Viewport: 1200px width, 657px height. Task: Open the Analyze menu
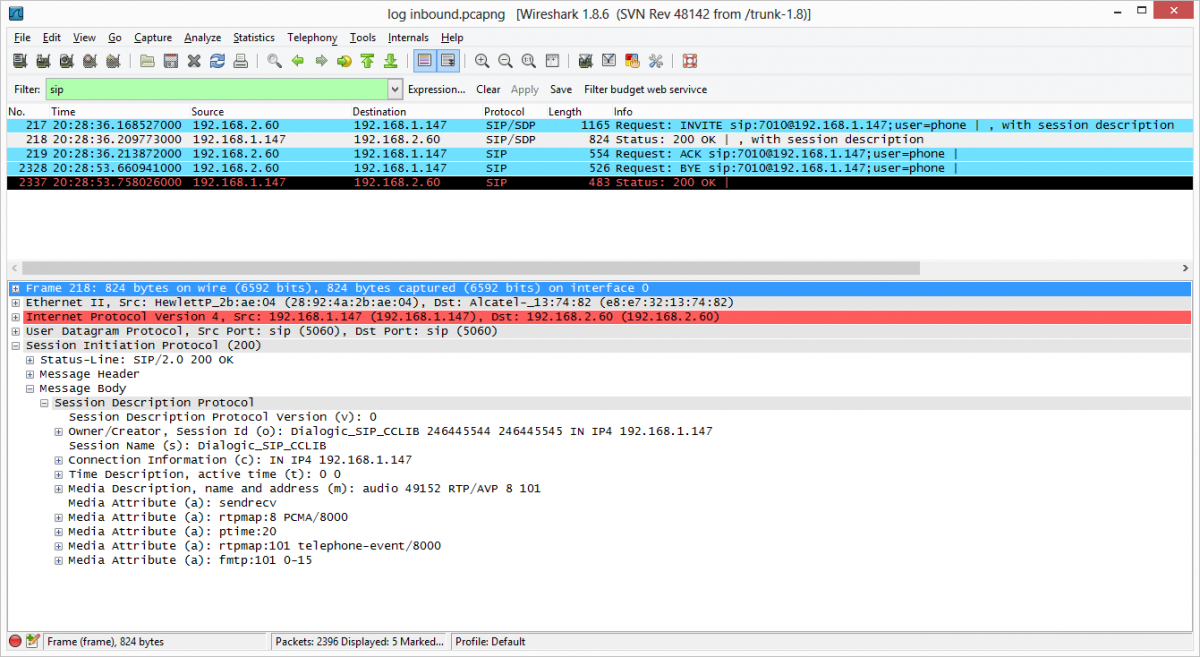202,38
